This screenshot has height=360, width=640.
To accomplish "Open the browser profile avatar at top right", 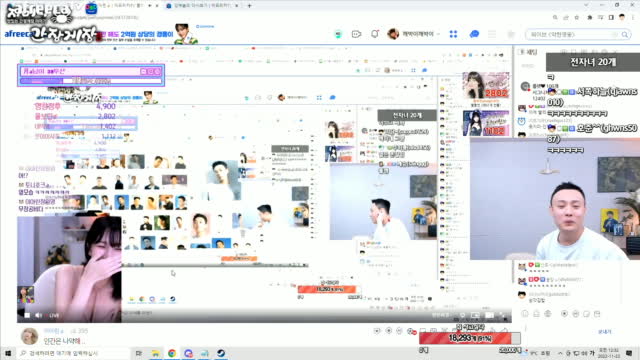I will [622, 18].
